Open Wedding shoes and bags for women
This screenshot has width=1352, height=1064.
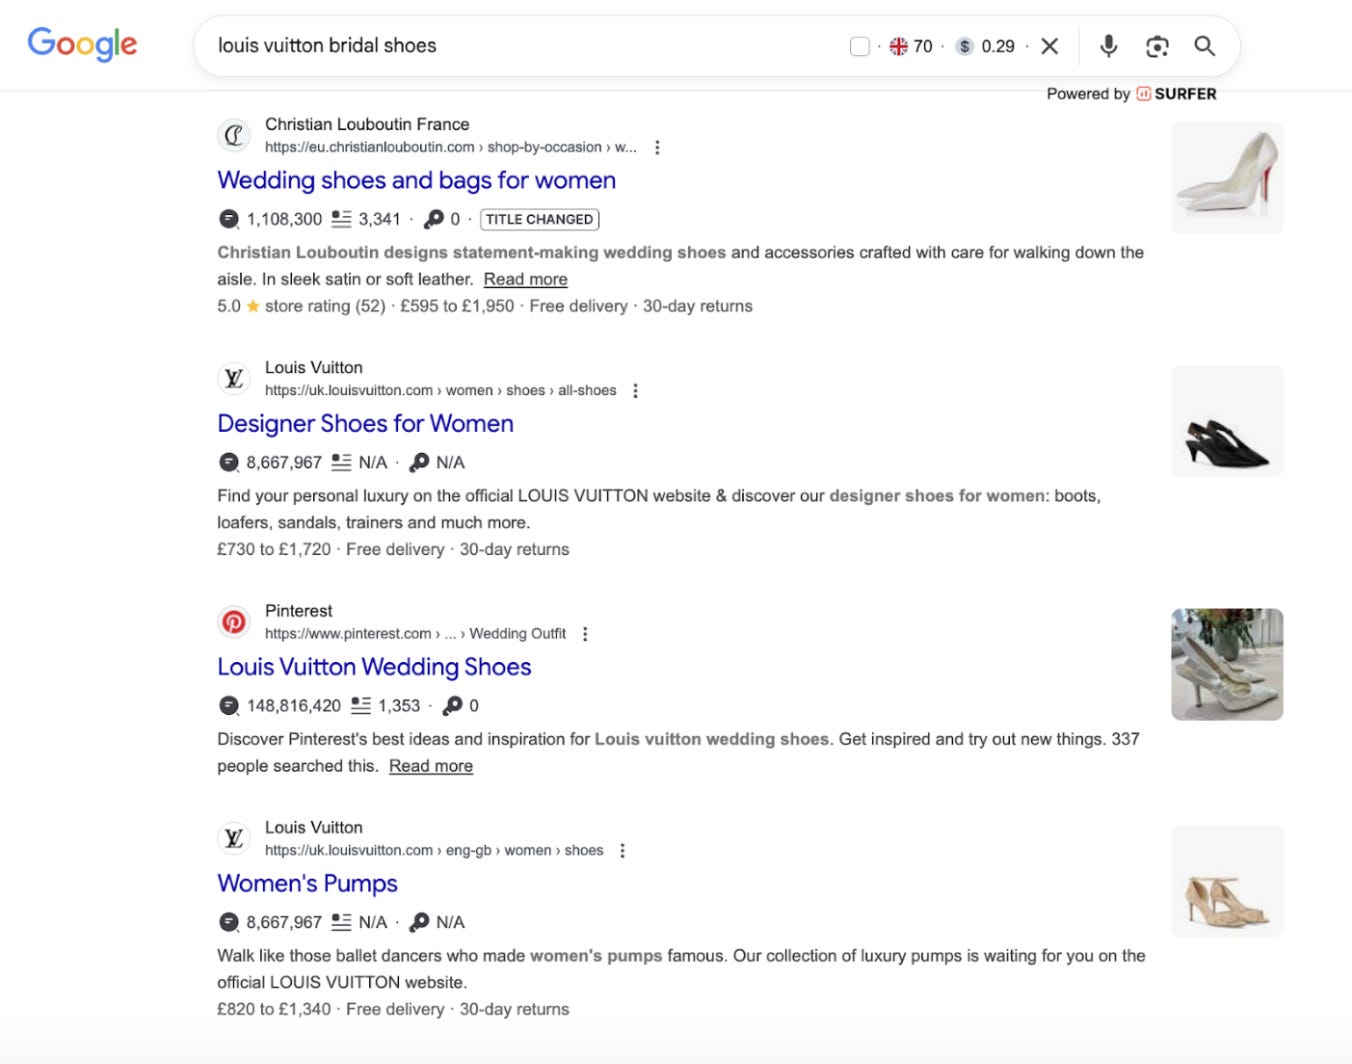(416, 180)
